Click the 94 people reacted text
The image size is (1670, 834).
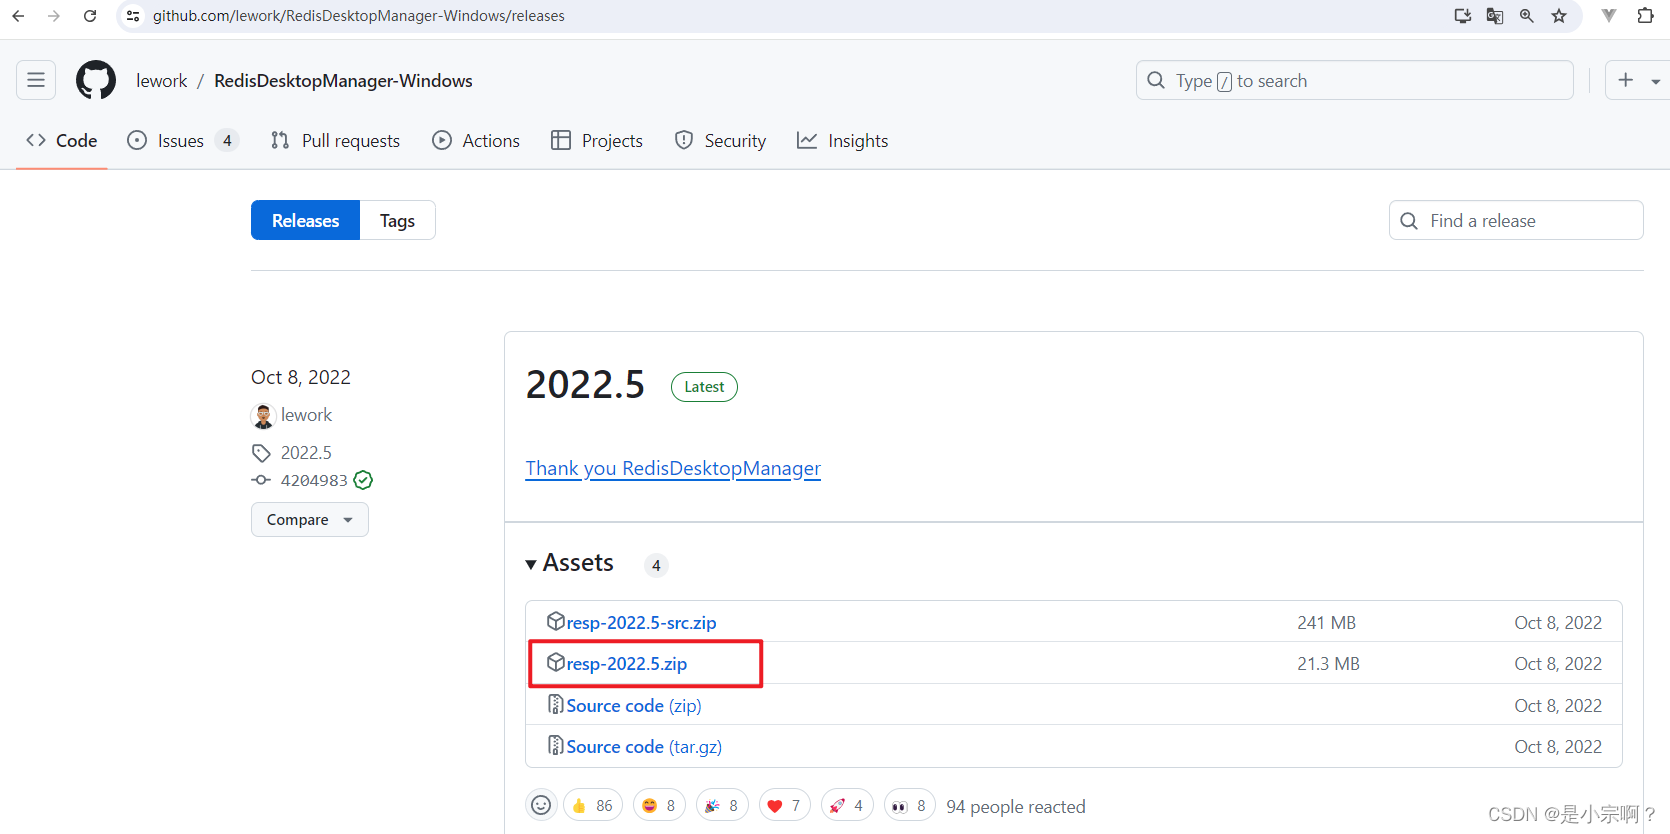coord(1015,806)
